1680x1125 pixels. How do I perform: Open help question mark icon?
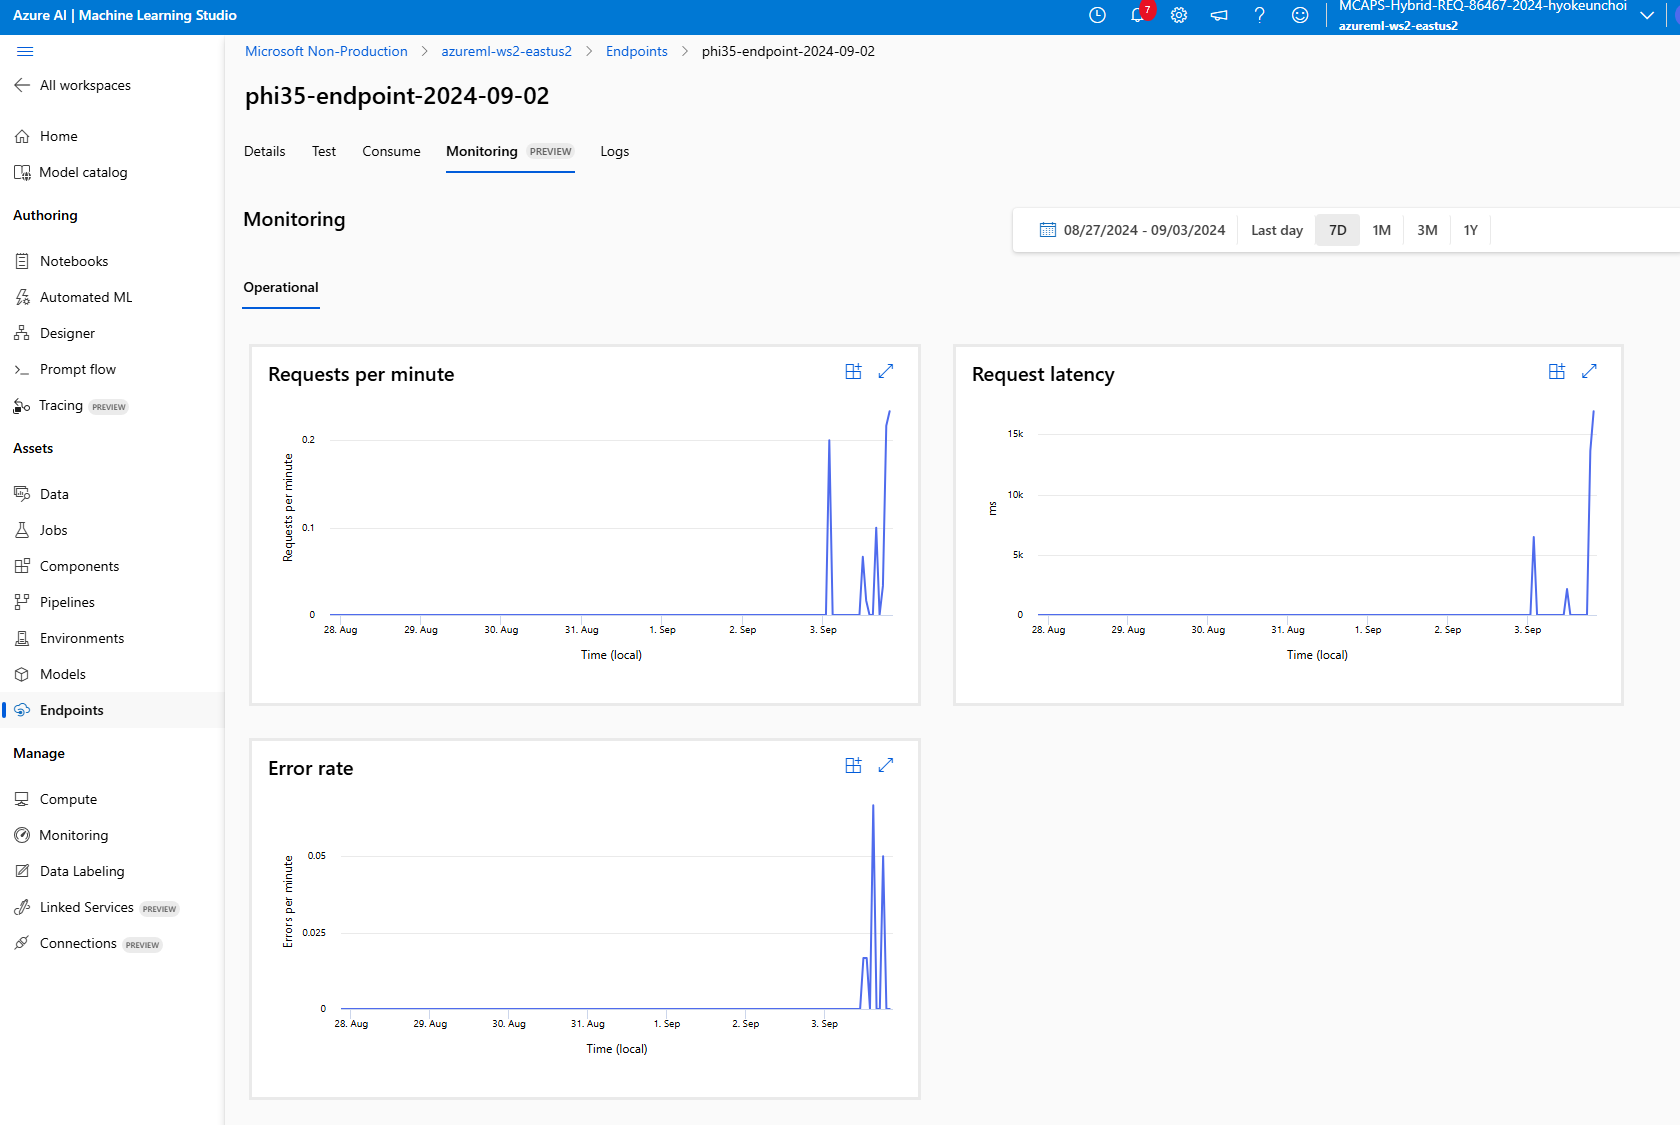tap(1259, 15)
